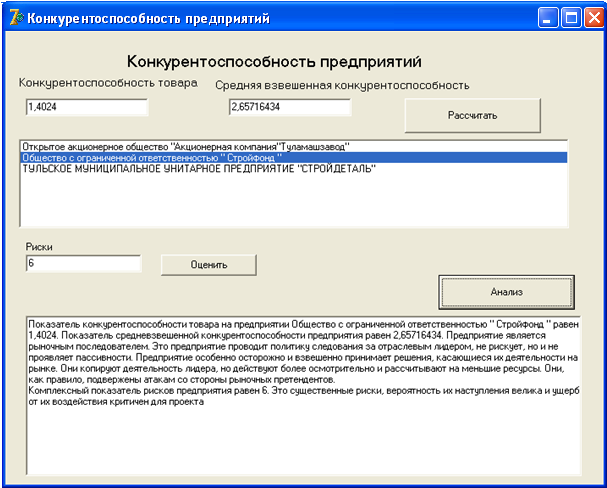Close the Конкурентоспособность предприятий window
The image size is (607, 488).
tap(595, 18)
